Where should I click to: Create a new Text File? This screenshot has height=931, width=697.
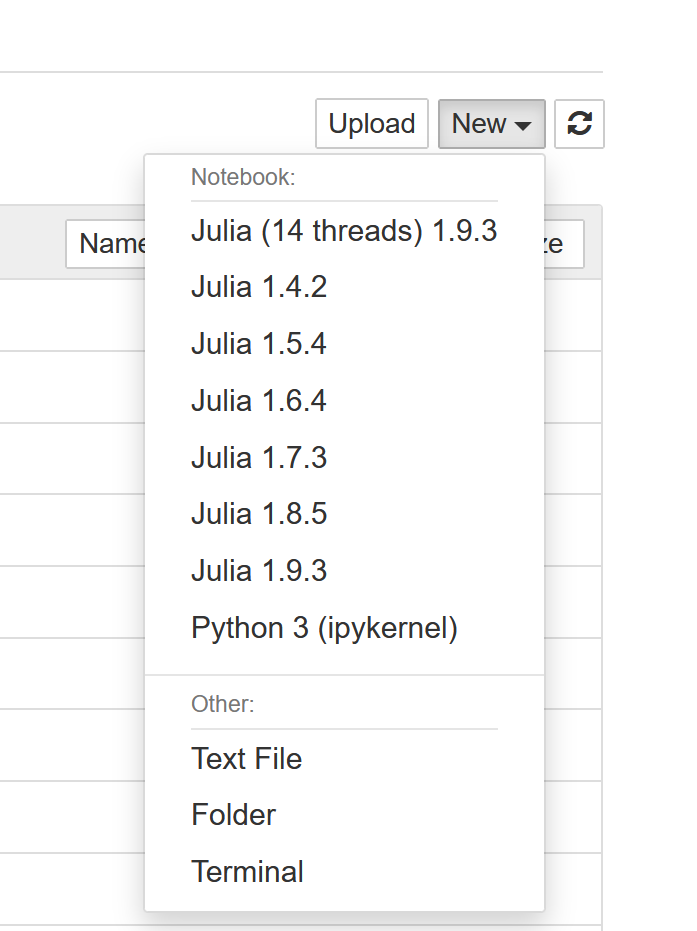[246, 759]
